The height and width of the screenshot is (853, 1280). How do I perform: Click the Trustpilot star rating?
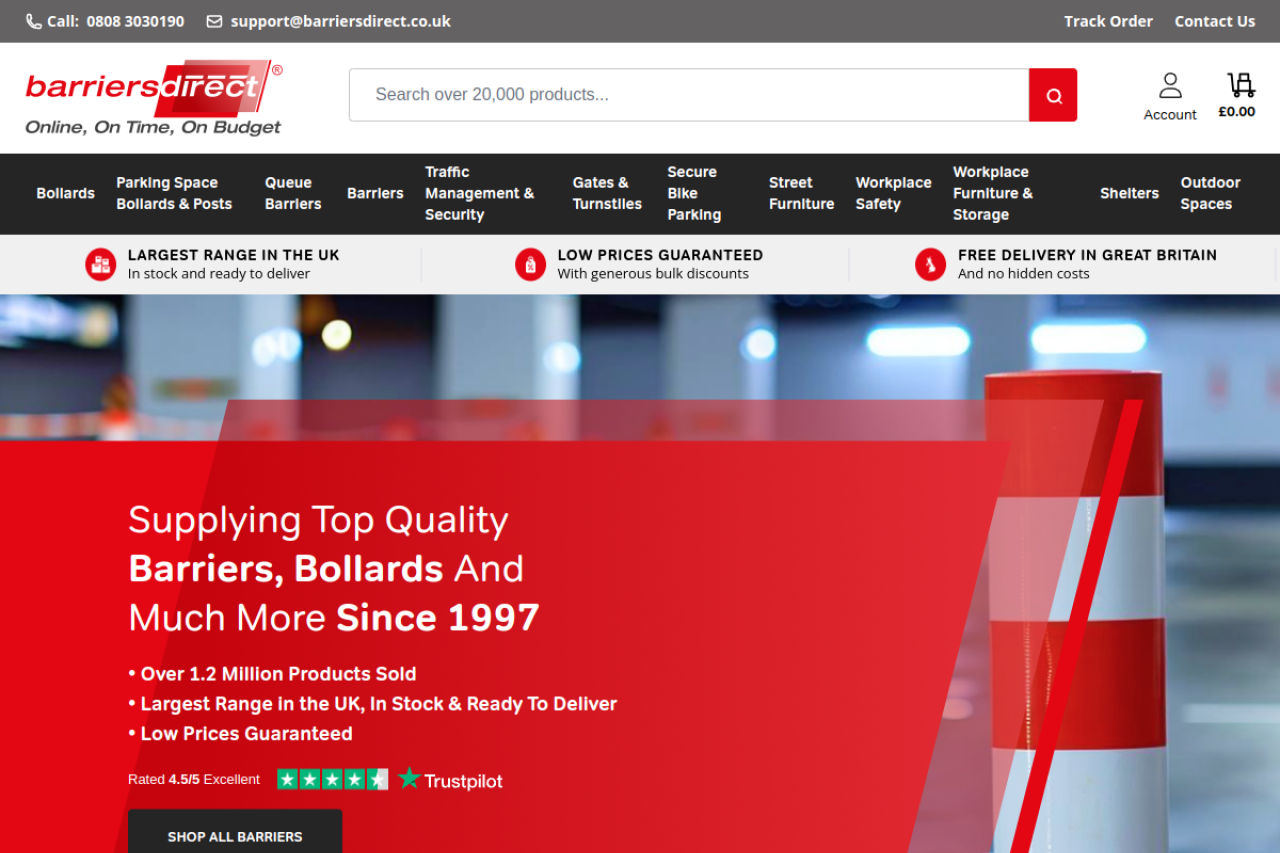[332, 779]
